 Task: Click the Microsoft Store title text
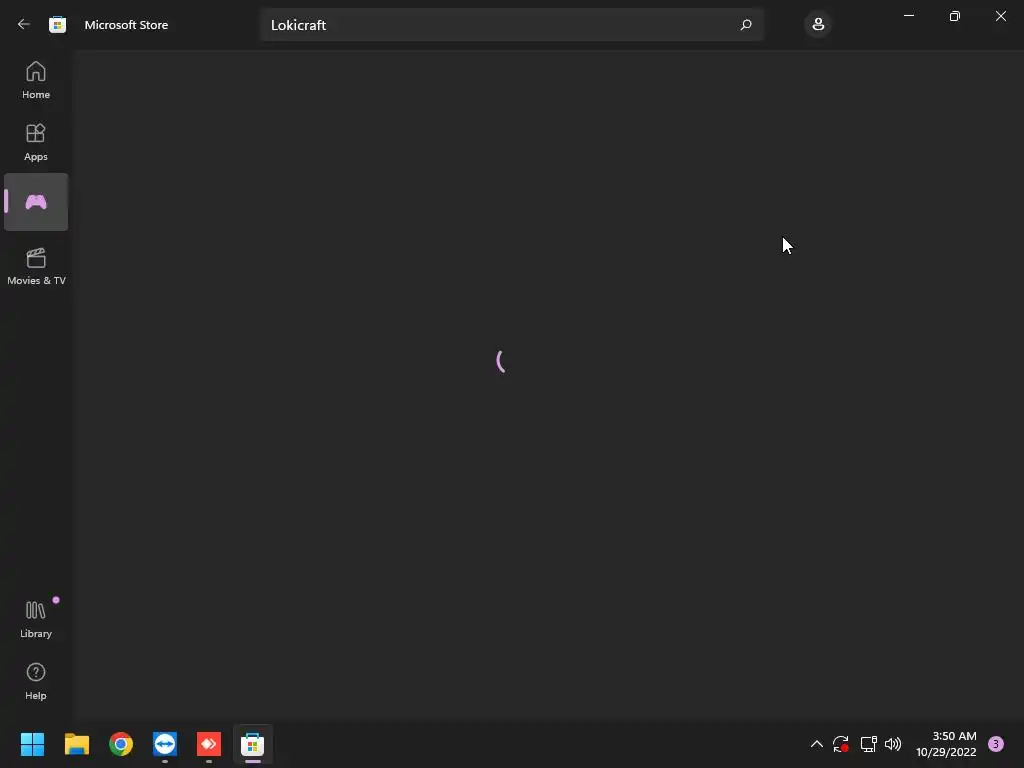click(x=126, y=25)
